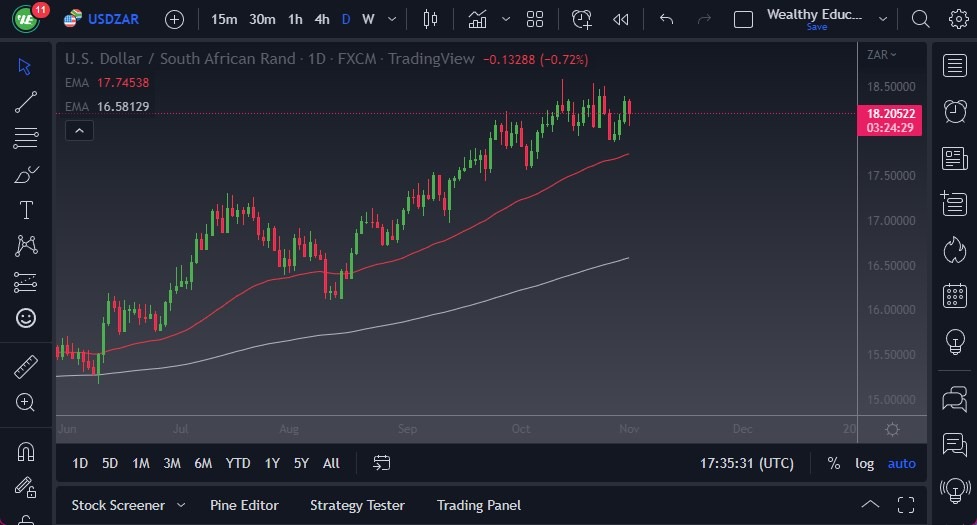Viewport: 977px width, 525px height.
Task: Open the chart patterns tool
Action: (x=26, y=246)
